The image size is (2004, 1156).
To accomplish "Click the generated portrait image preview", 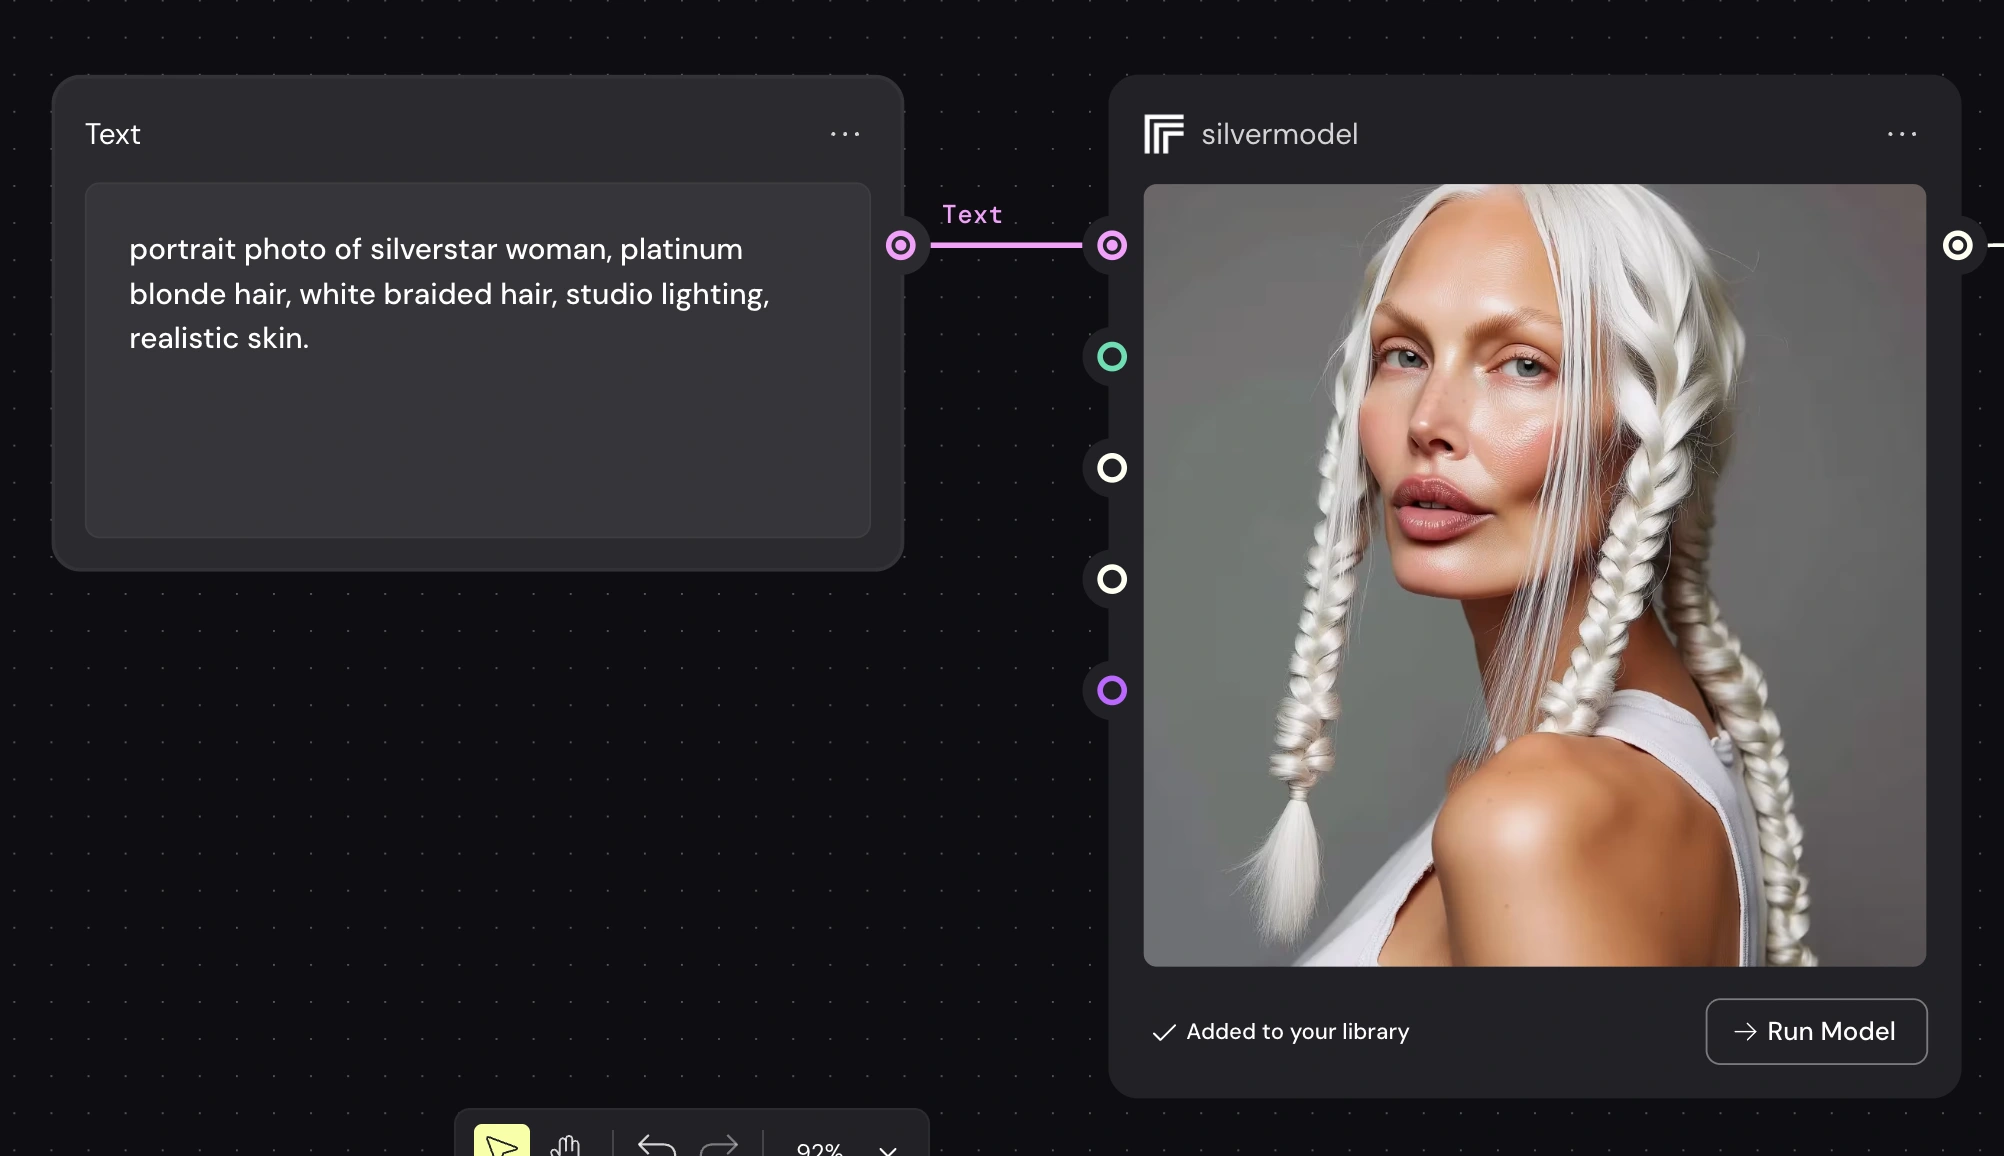I will (x=1534, y=575).
